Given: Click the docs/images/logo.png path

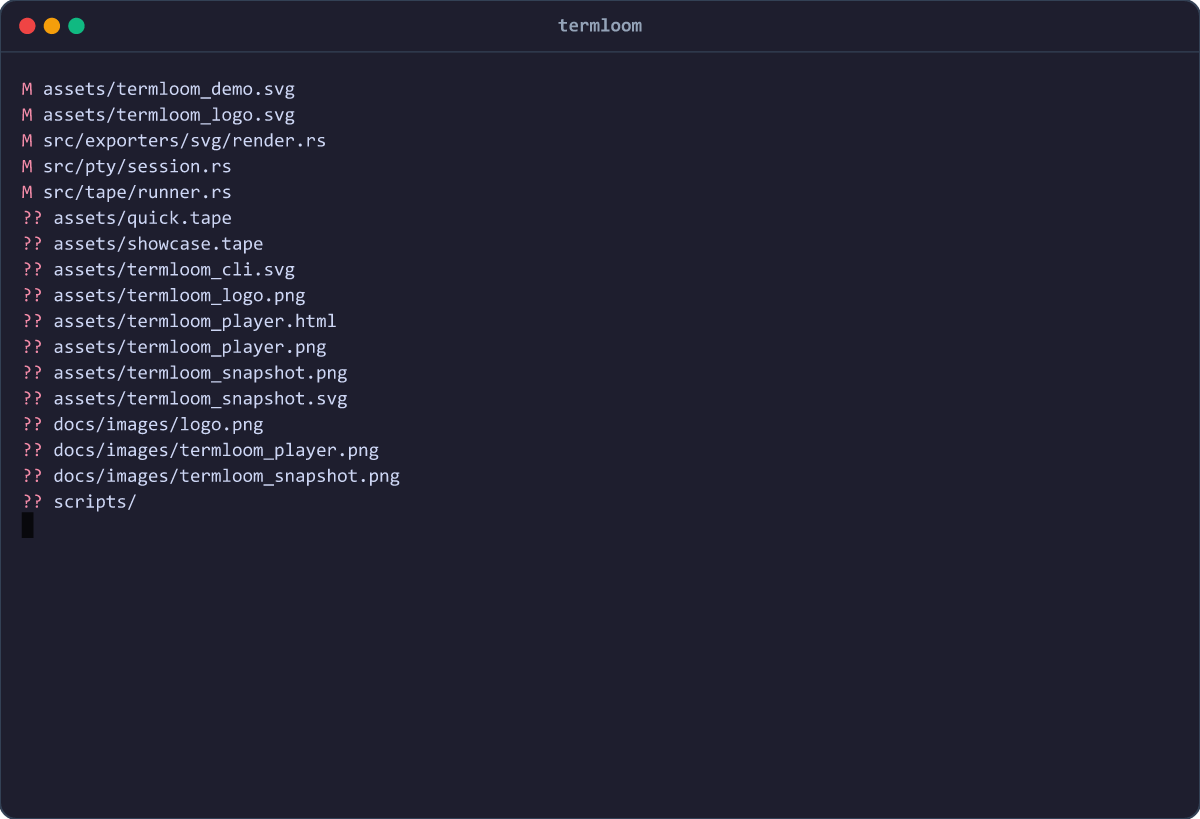Looking at the screenshot, I should tap(158, 425).
